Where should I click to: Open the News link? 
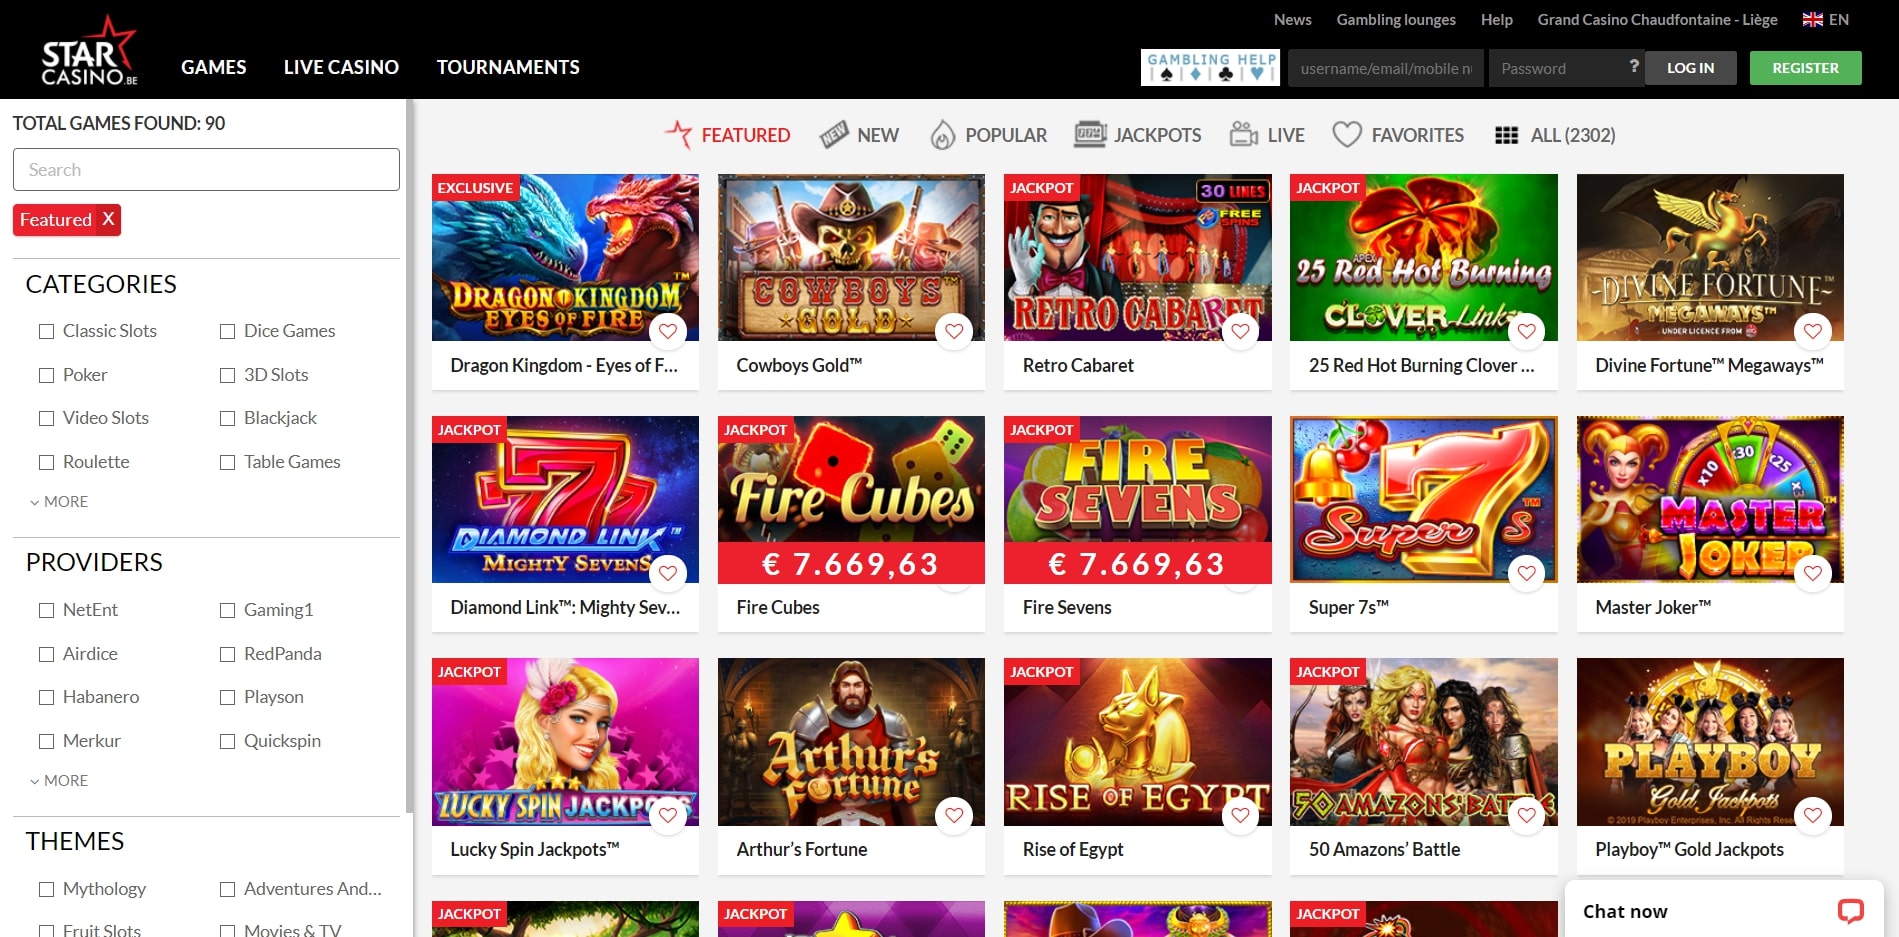pos(1292,19)
